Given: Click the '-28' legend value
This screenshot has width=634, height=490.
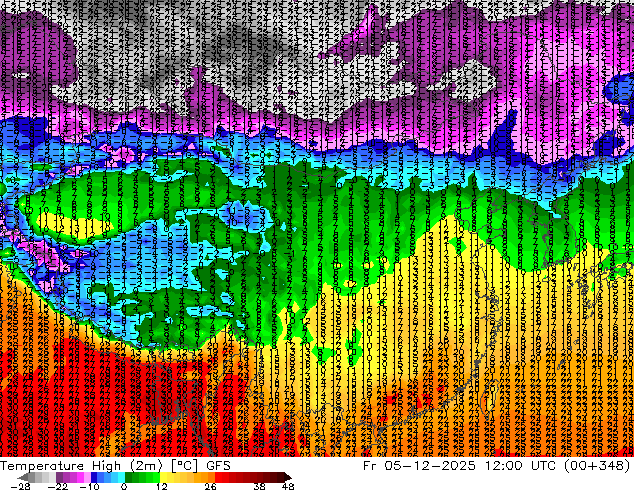Looking at the screenshot, I should click(20, 486).
